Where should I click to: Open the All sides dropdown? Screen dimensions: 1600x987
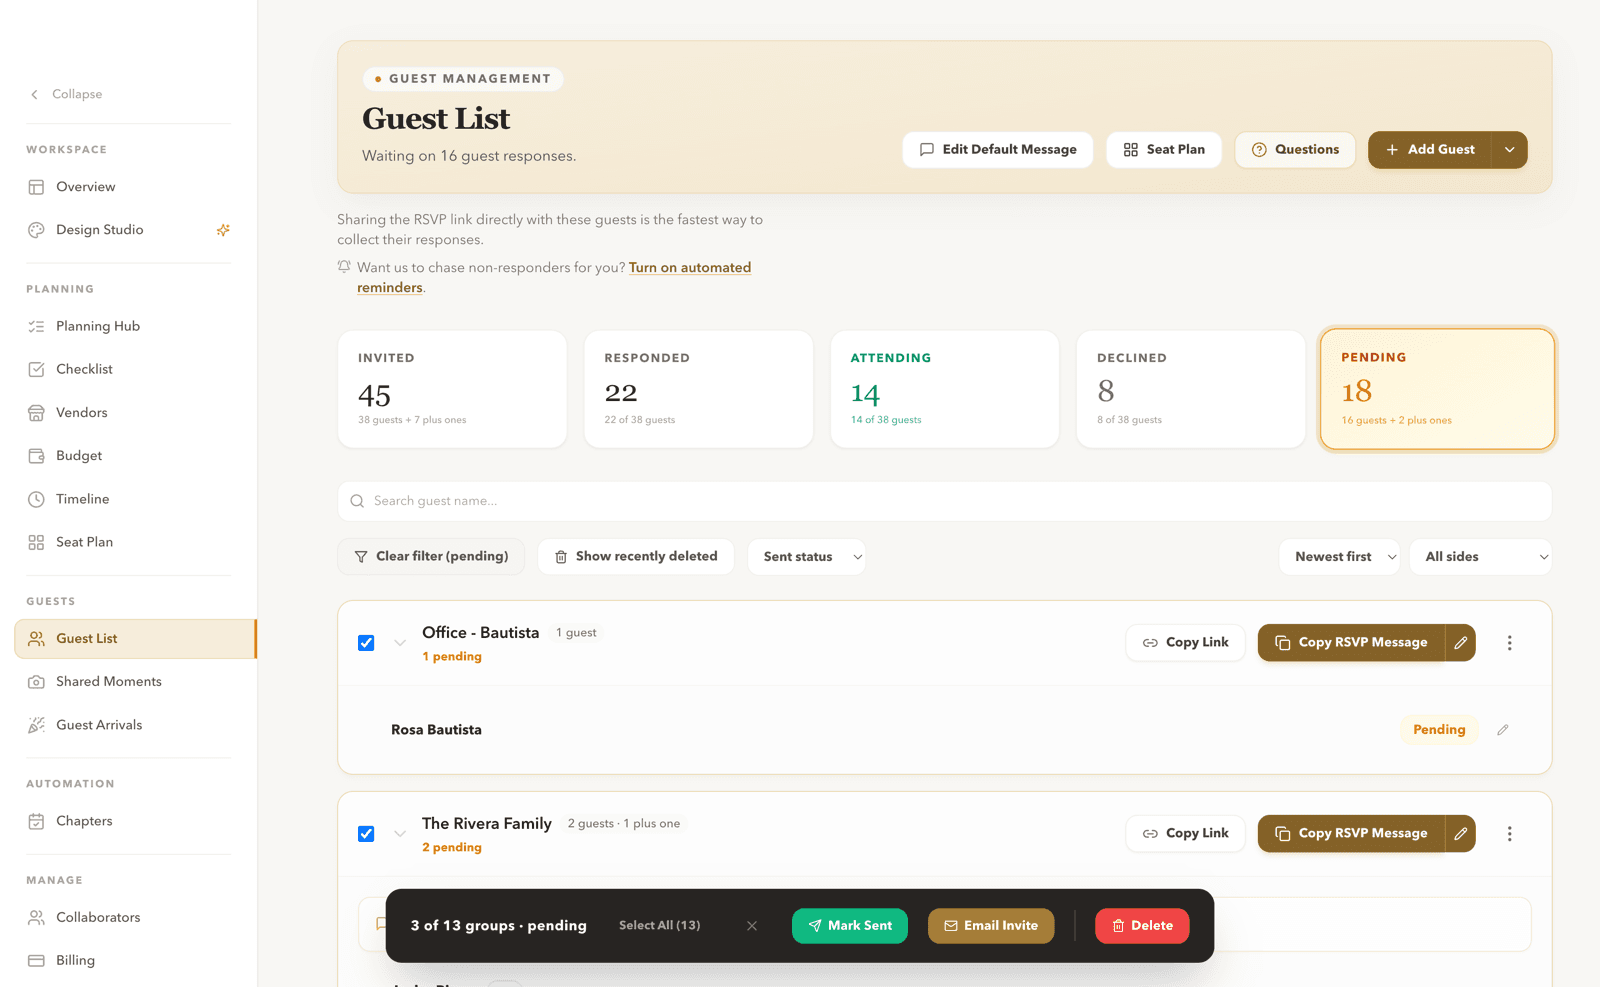pos(1481,557)
